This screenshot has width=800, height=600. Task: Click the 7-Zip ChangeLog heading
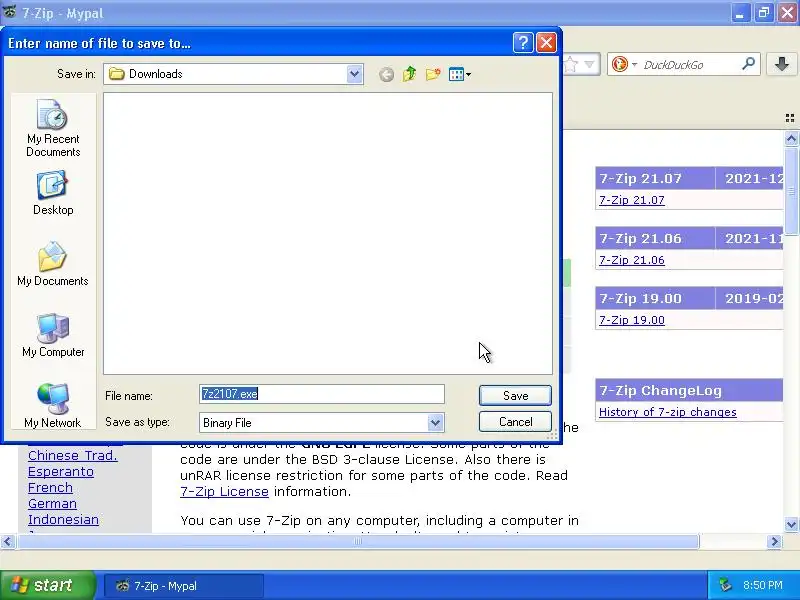(x=661, y=391)
